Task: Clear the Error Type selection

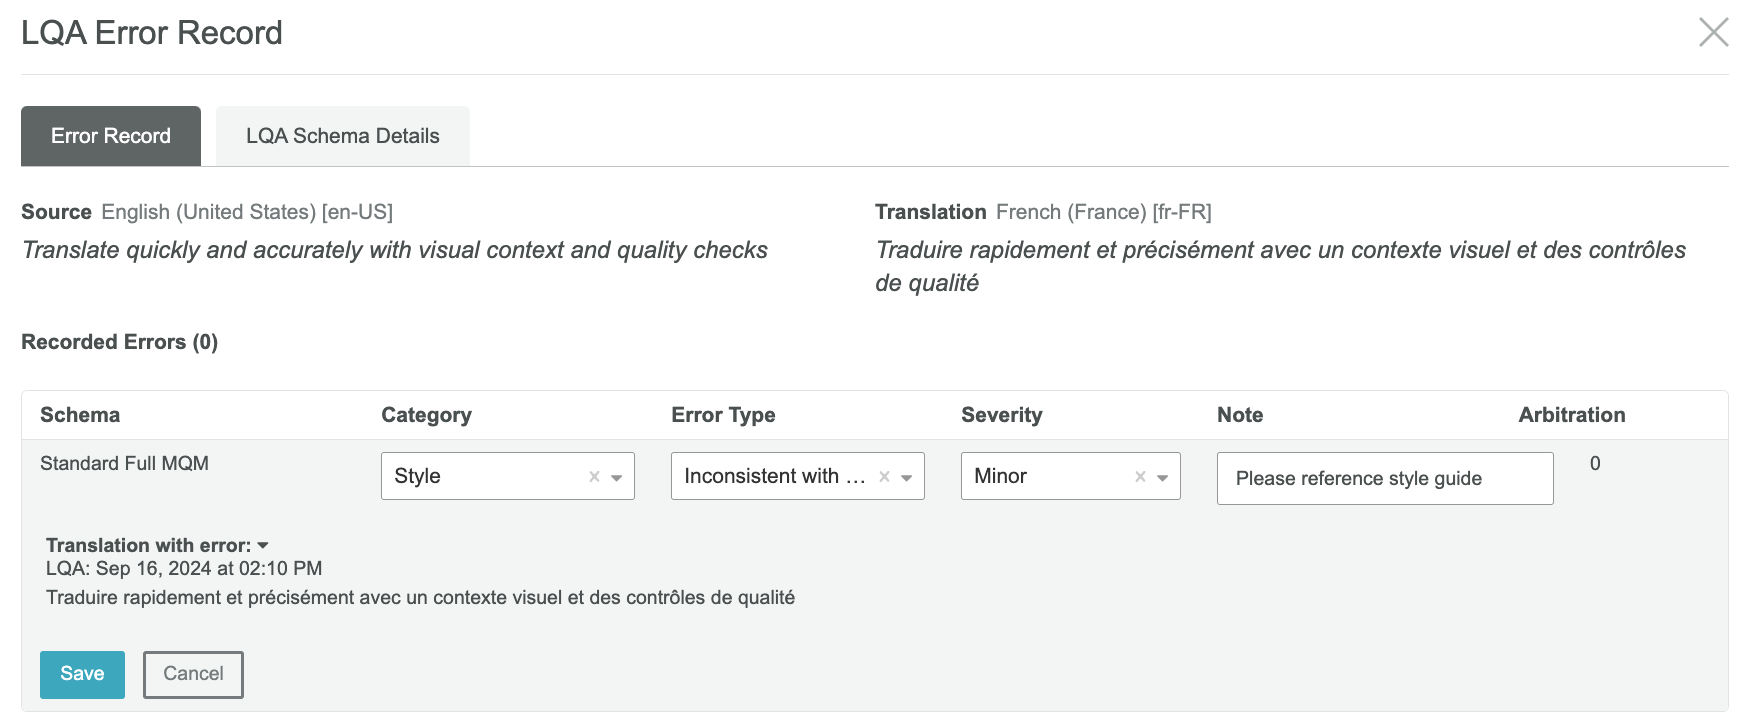Action: [x=884, y=477]
